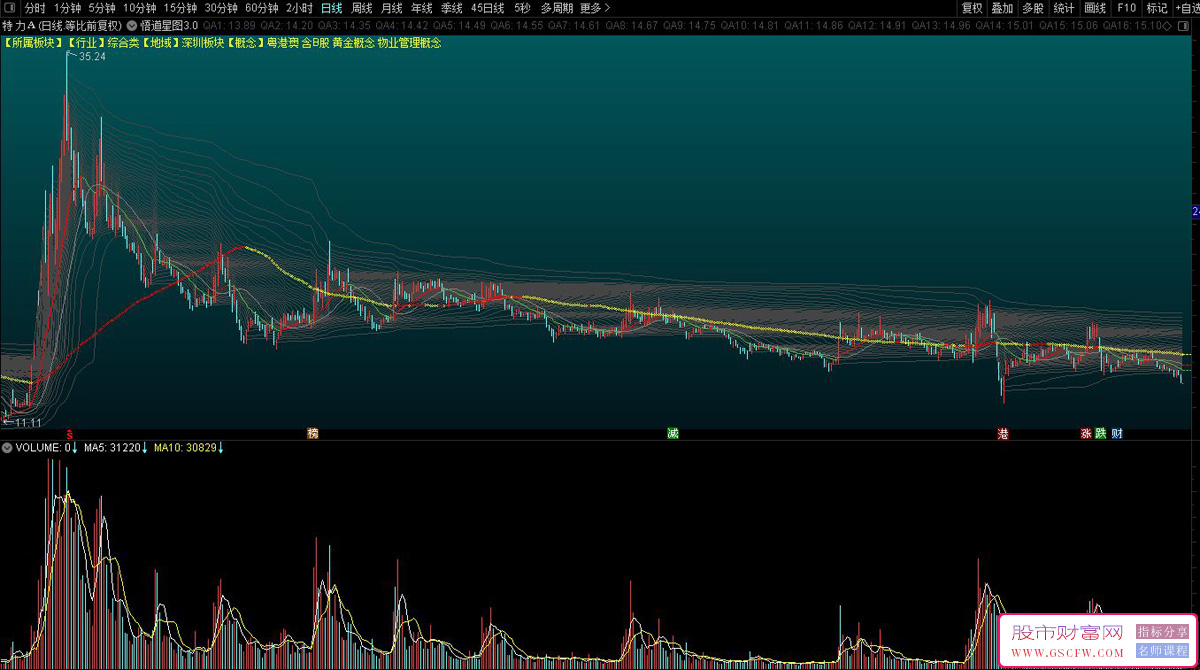Open the F10 company info

click(x=1126, y=8)
